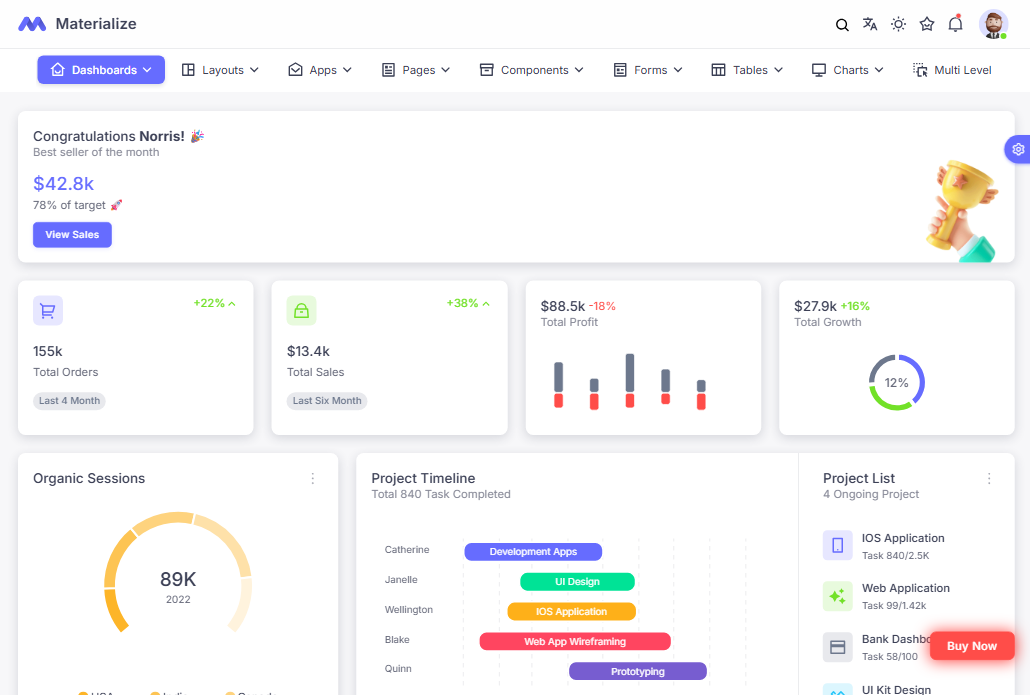The image size is (1030, 695).
Task: Select the UI Design timeline bar
Action: [577, 581]
